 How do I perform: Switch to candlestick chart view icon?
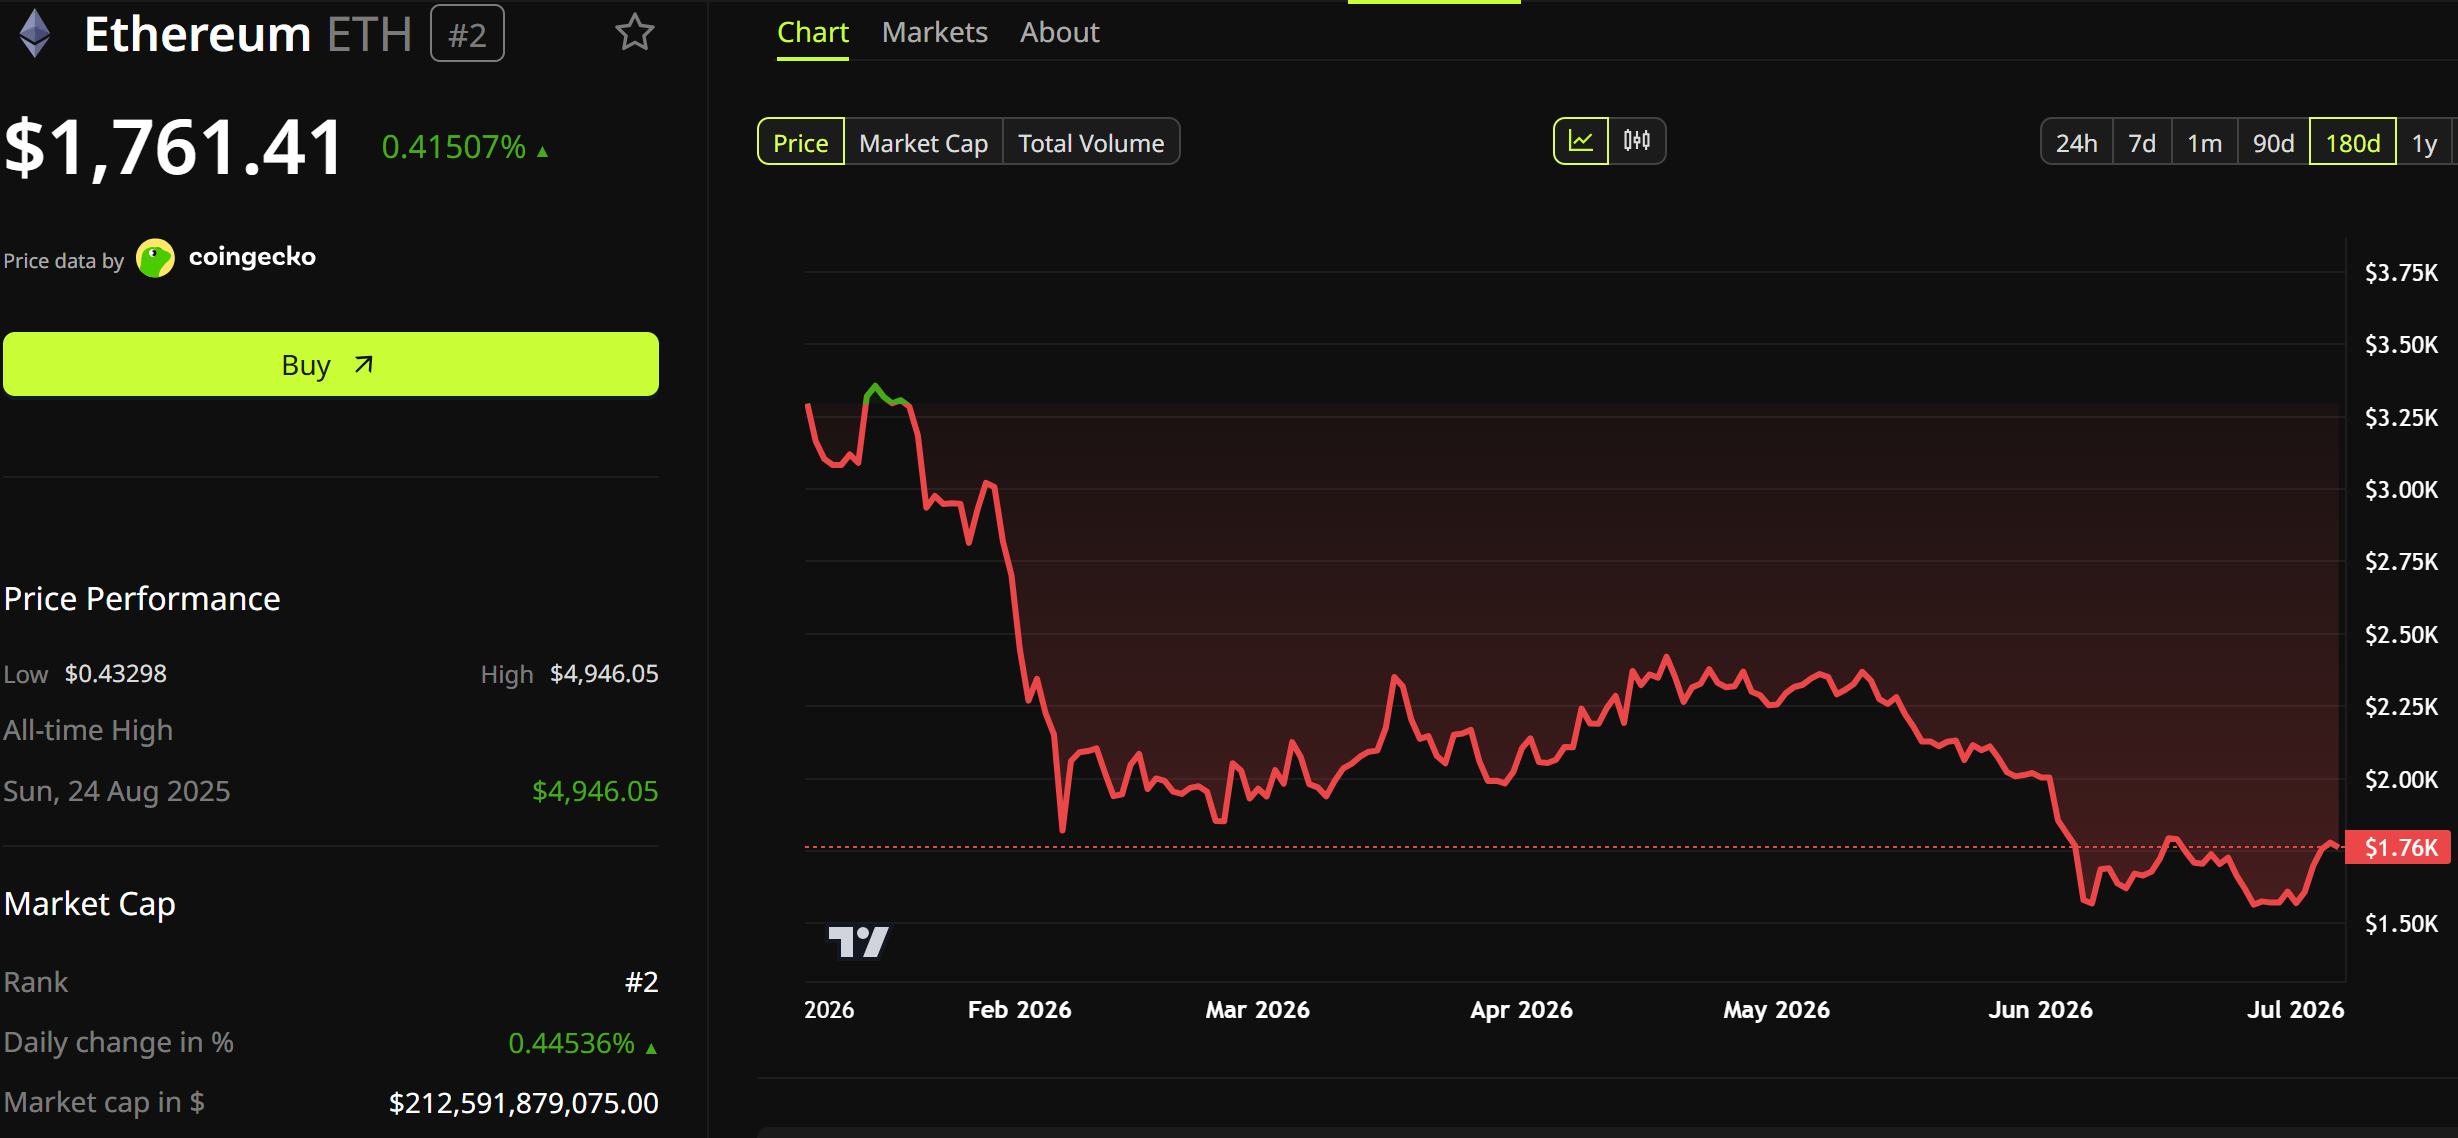coord(1637,141)
